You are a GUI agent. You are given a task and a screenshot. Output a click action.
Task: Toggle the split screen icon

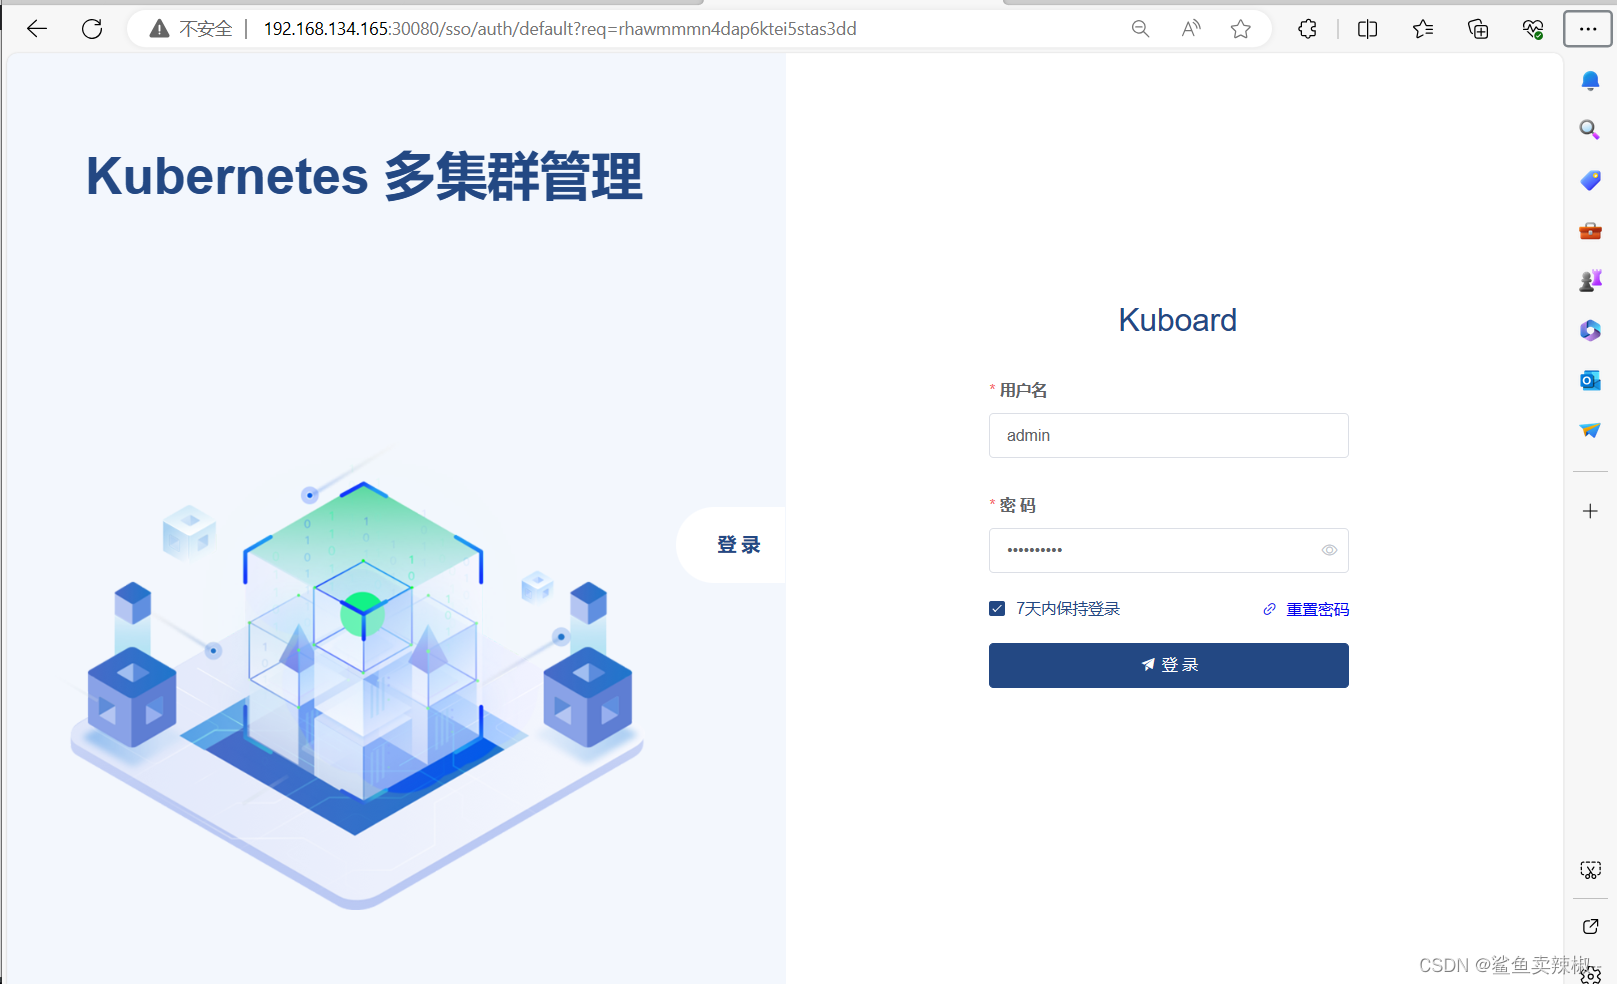[x=1368, y=29]
